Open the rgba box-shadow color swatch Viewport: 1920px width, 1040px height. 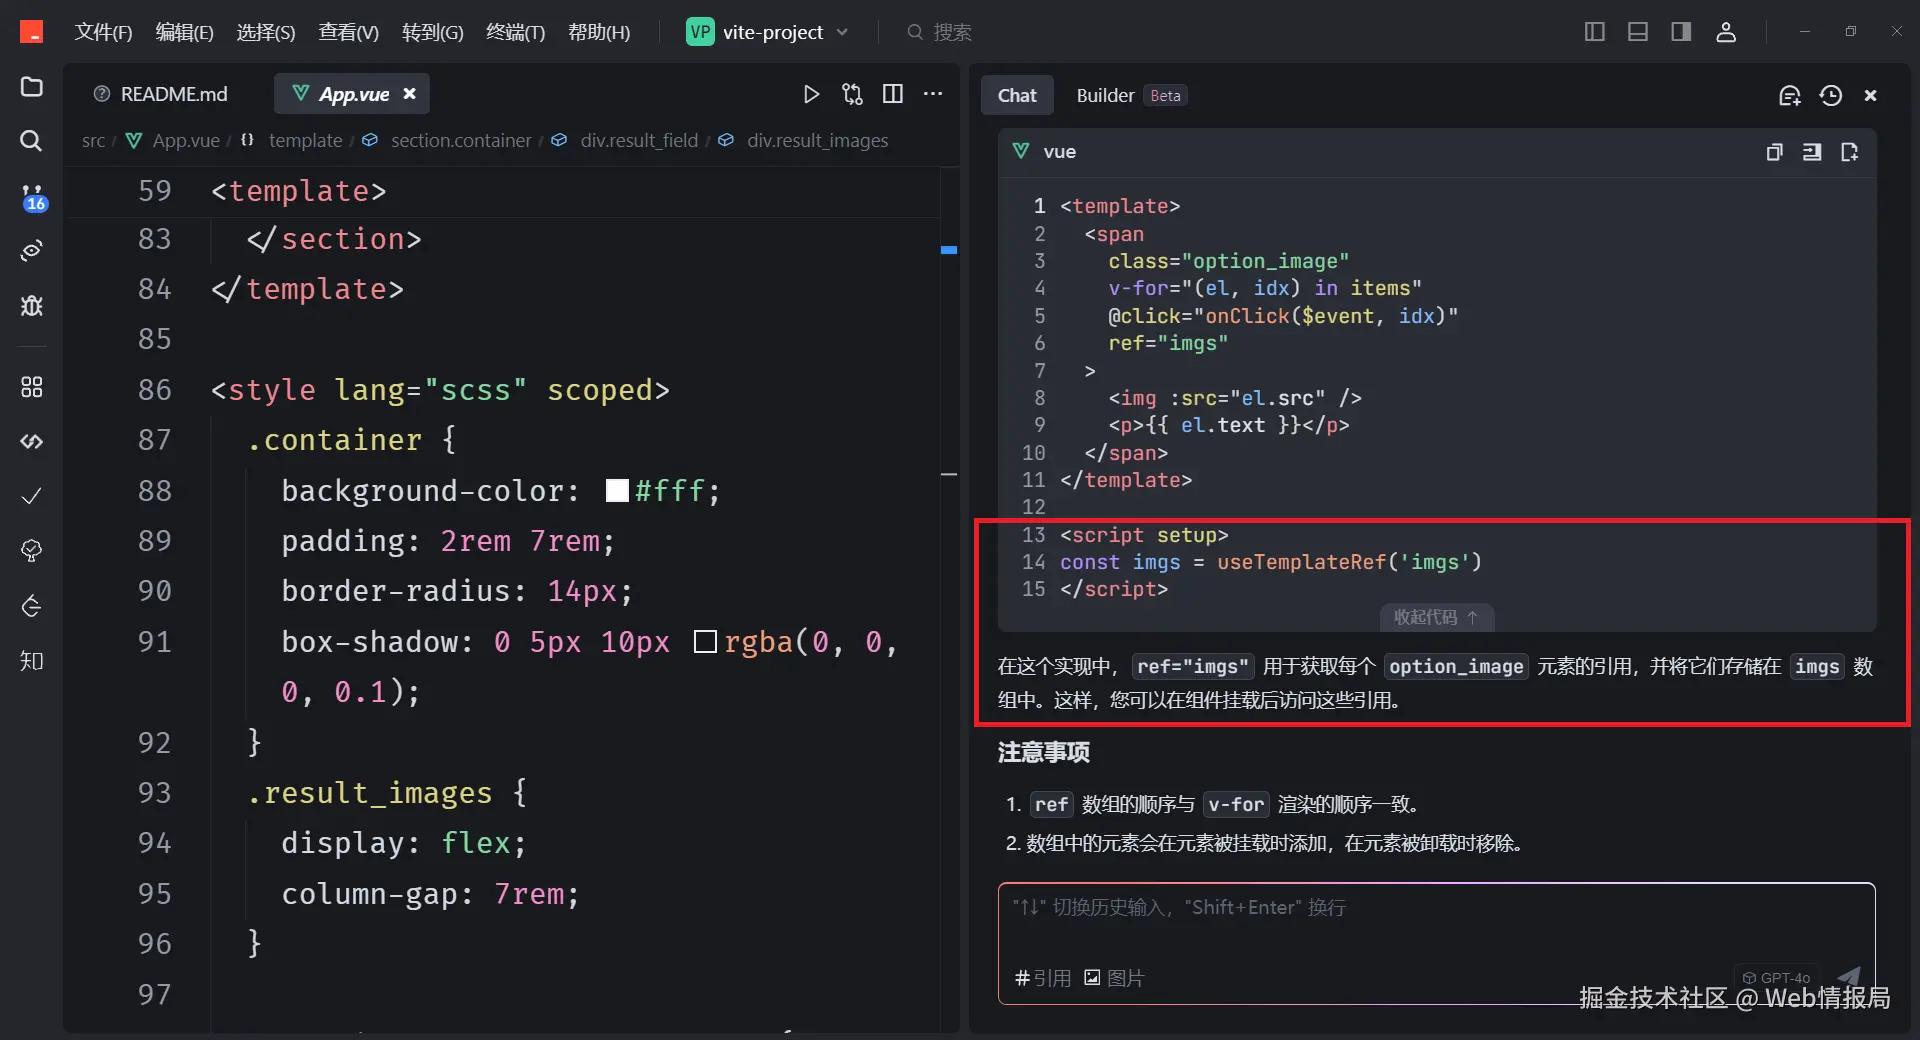tap(705, 642)
